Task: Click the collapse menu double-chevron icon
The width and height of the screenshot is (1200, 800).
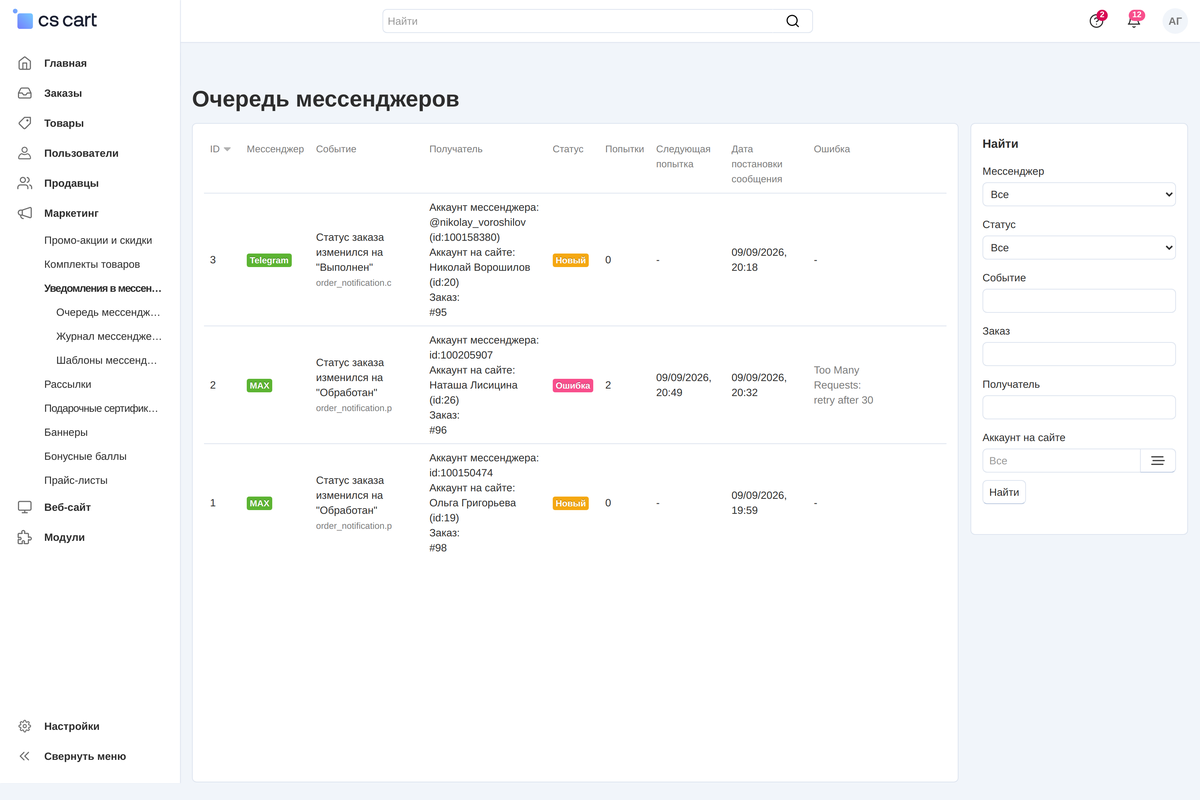Action: (x=25, y=756)
